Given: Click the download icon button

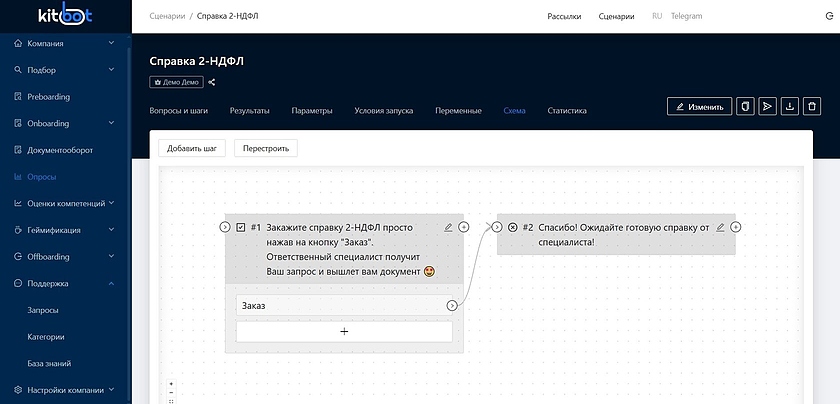Looking at the screenshot, I should click(x=790, y=106).
